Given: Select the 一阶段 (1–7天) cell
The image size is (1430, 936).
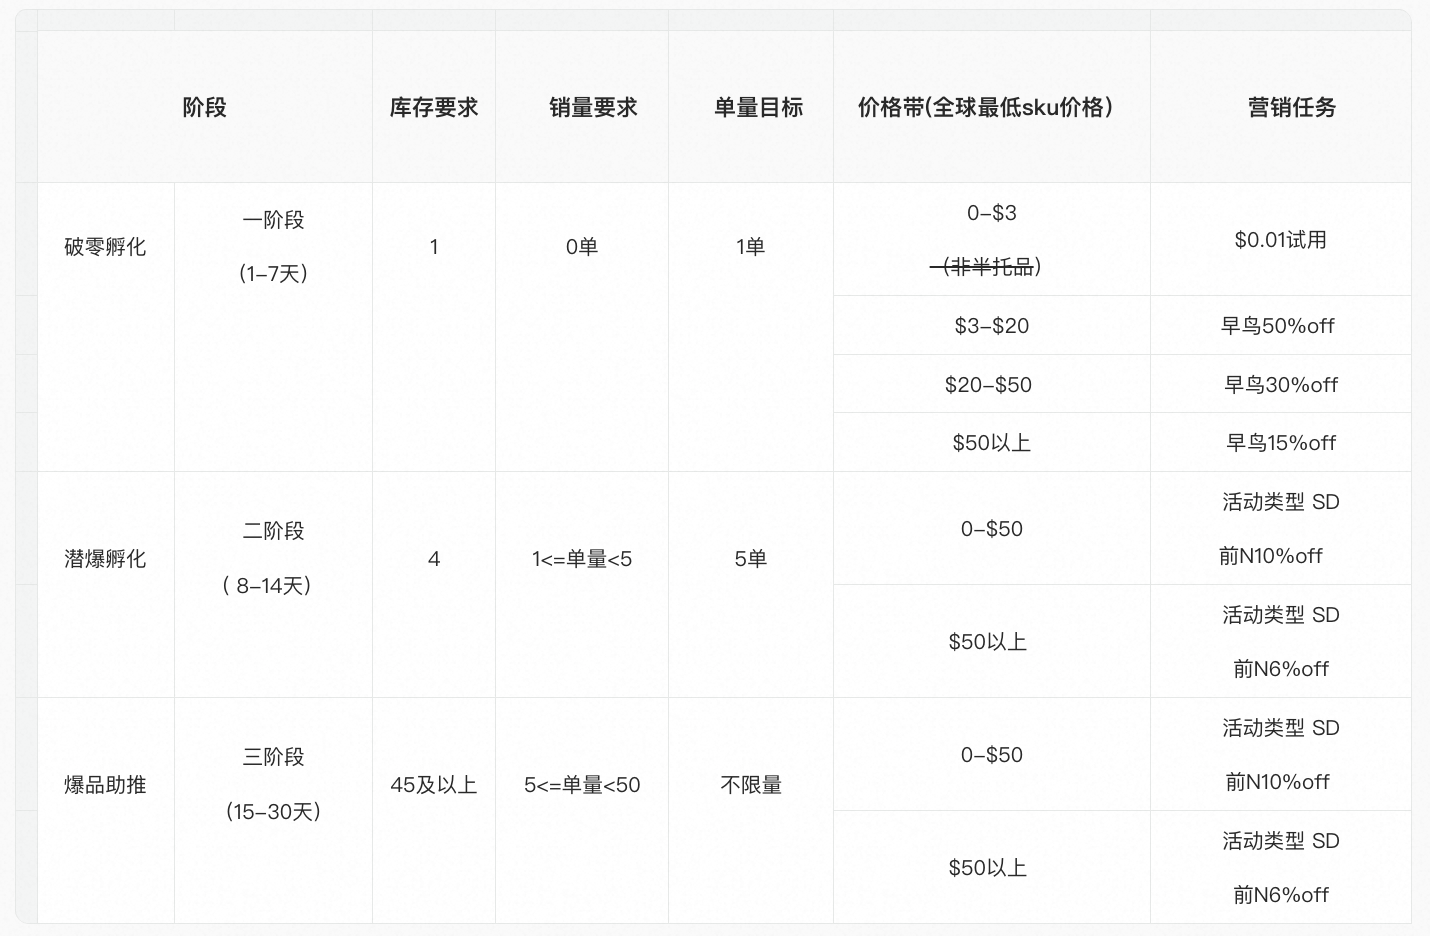Looking at the screenshot, I should tap(273, 246).
